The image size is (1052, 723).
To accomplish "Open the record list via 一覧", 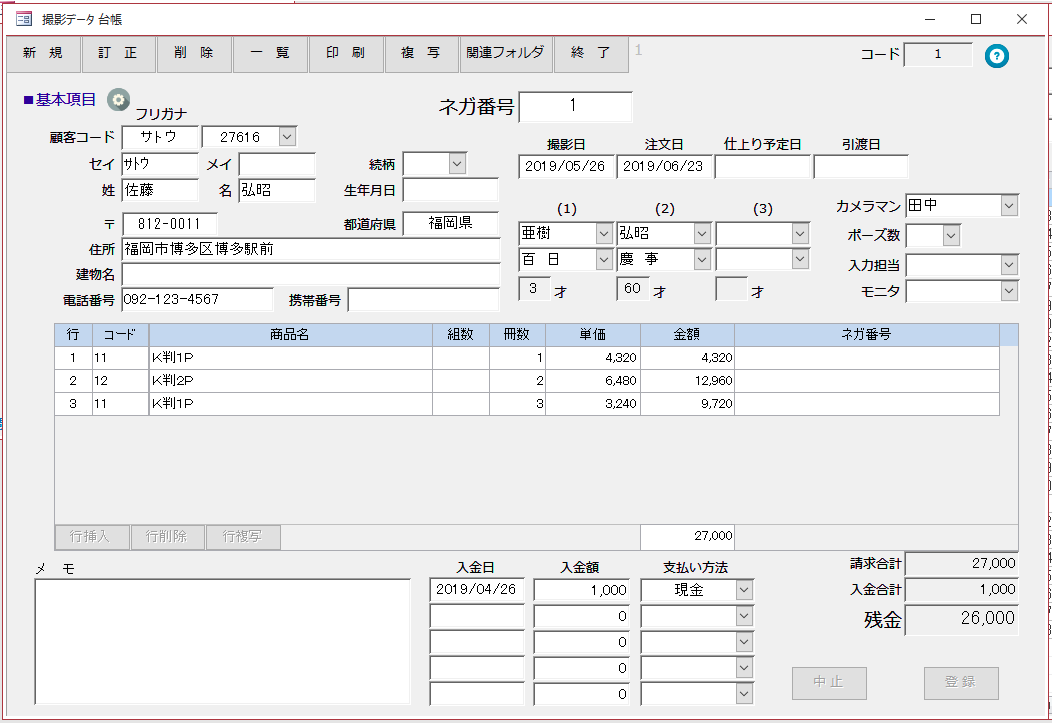I will point(270,55).
